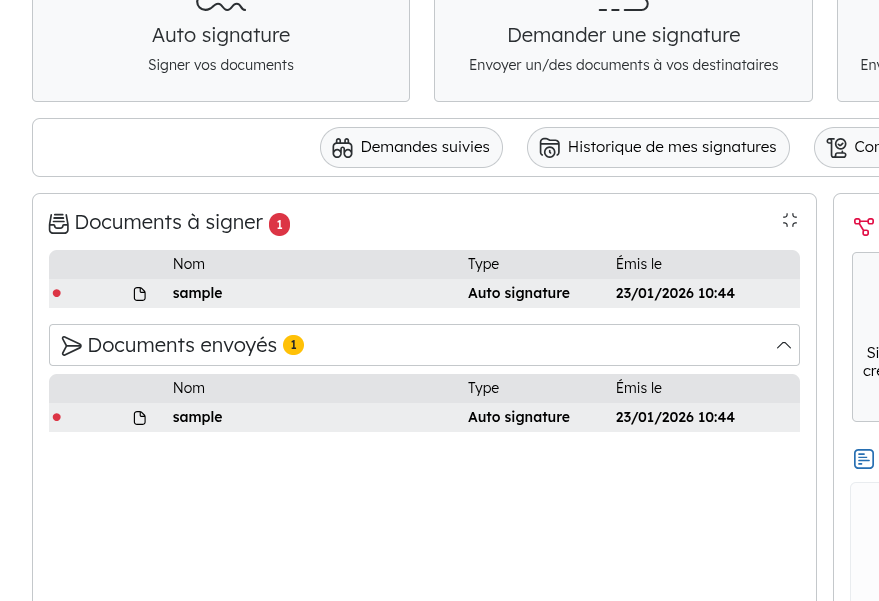Open the sample document under Documents à signer
Viewport: 879px width, 601px height.
tap(197, 293)
